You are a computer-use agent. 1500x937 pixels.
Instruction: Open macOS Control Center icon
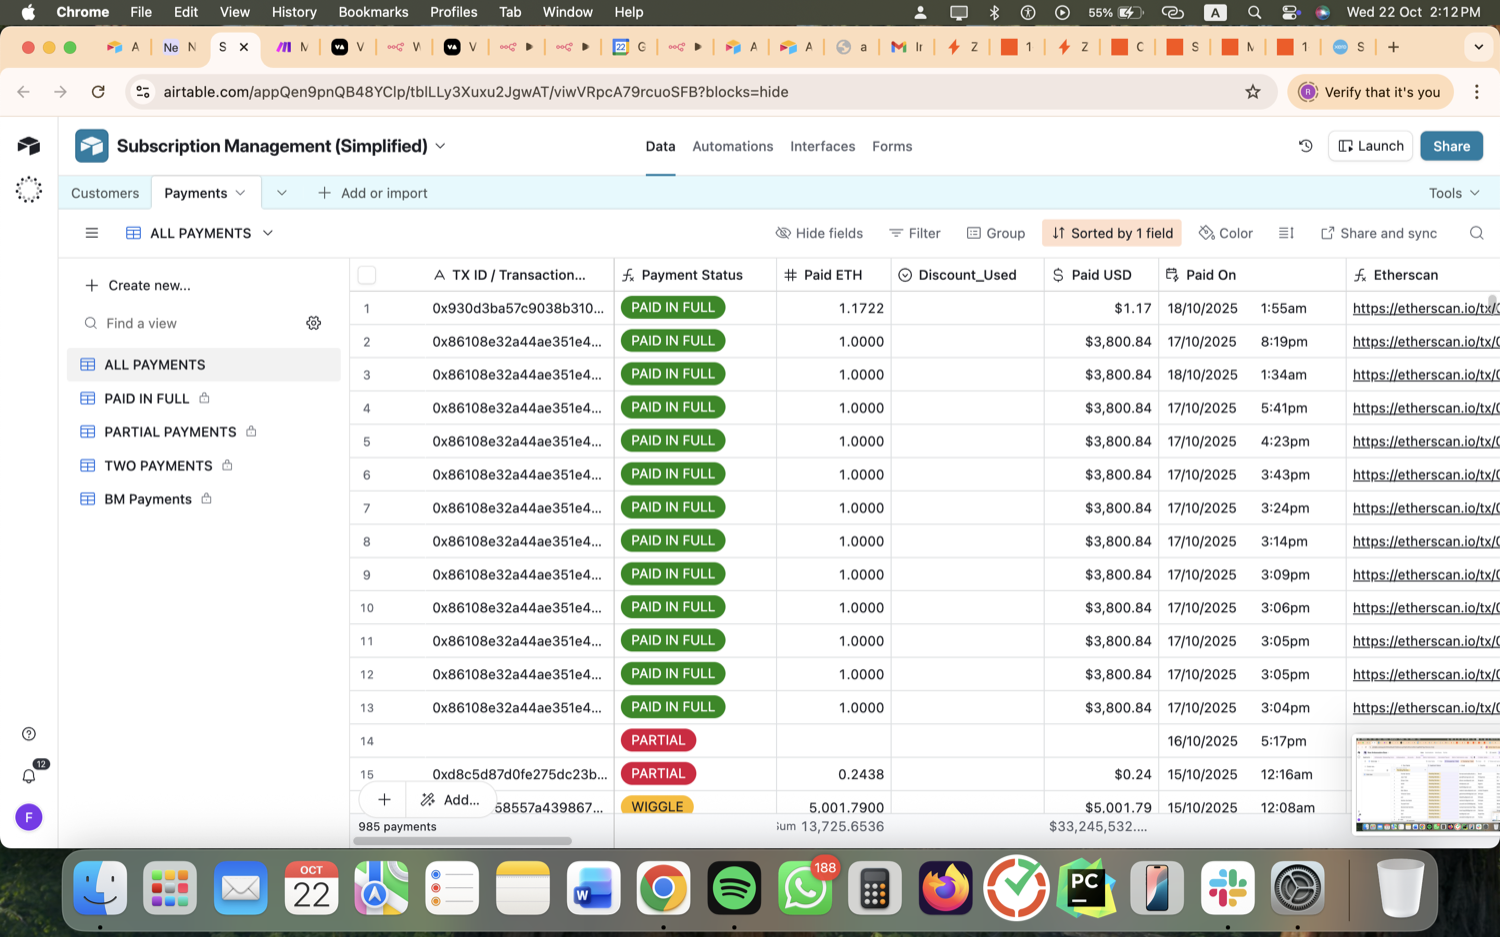click(x=1290, y=12)
